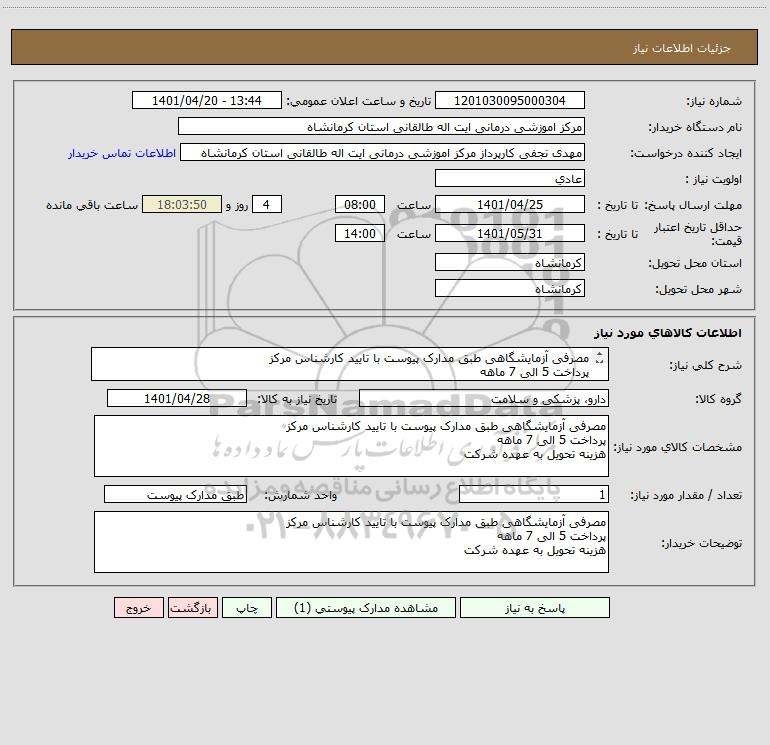Viewport: 770px width, 745px height.
Task: Click the countdown timer 18:03:50
Action: [182, 204]
